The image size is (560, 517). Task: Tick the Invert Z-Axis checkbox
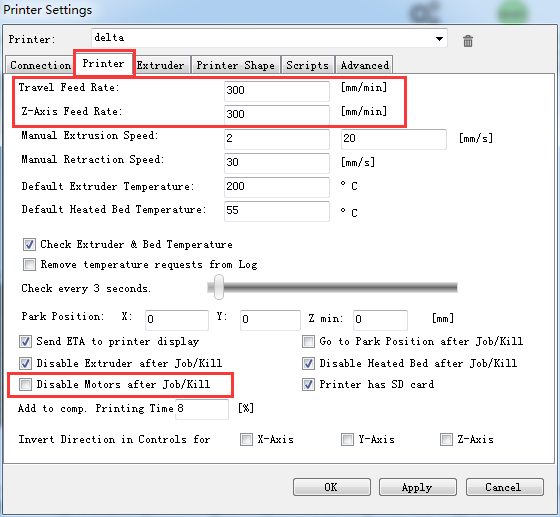[446, 439]
